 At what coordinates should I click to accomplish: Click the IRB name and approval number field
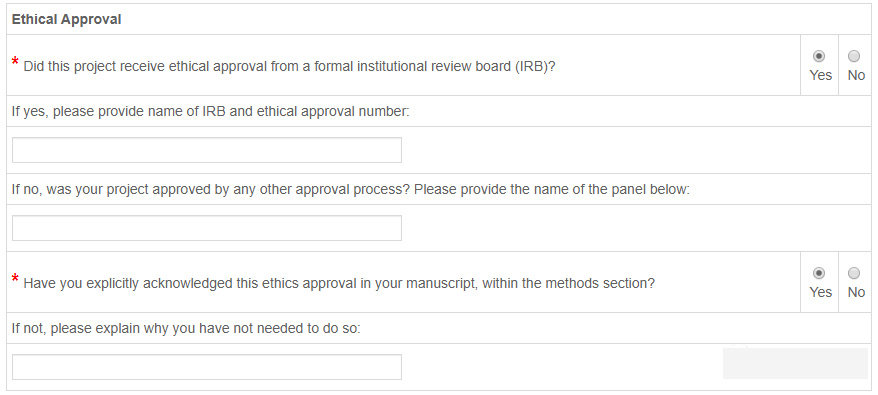(x=207, y=150)
